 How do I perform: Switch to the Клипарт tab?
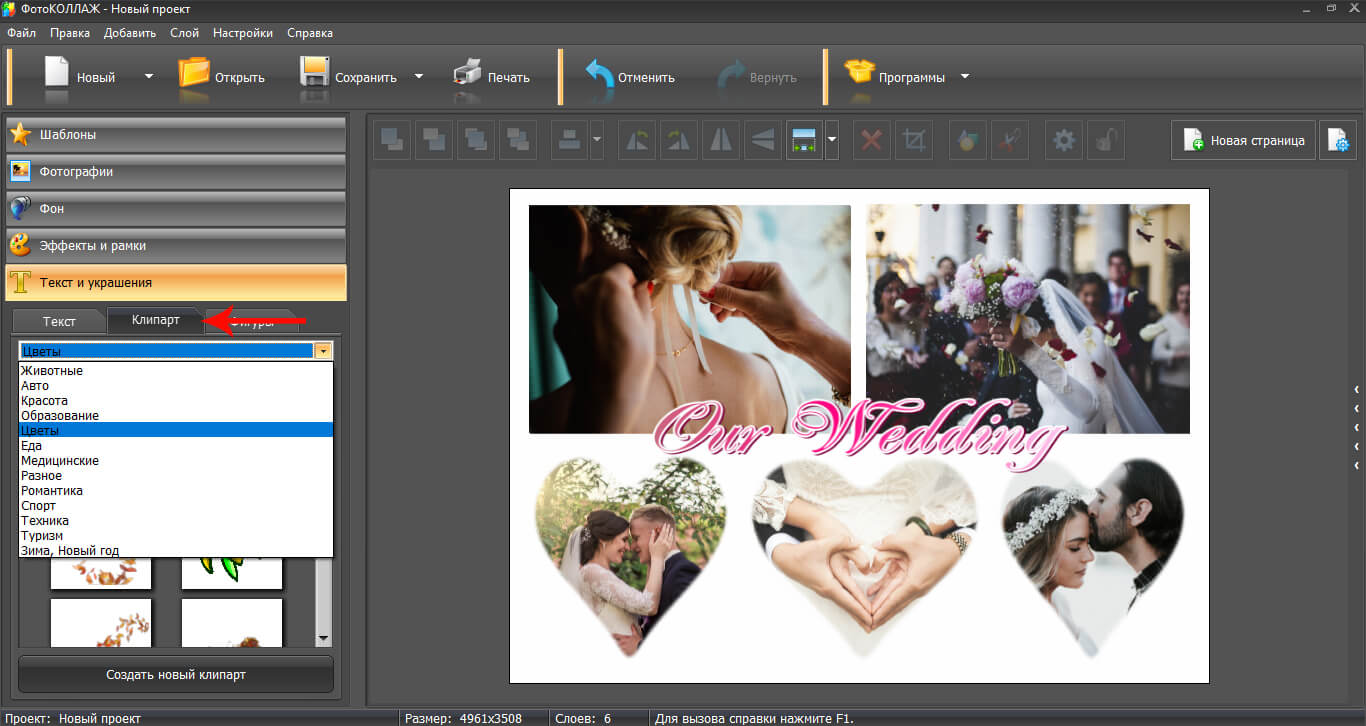(155, 320)
